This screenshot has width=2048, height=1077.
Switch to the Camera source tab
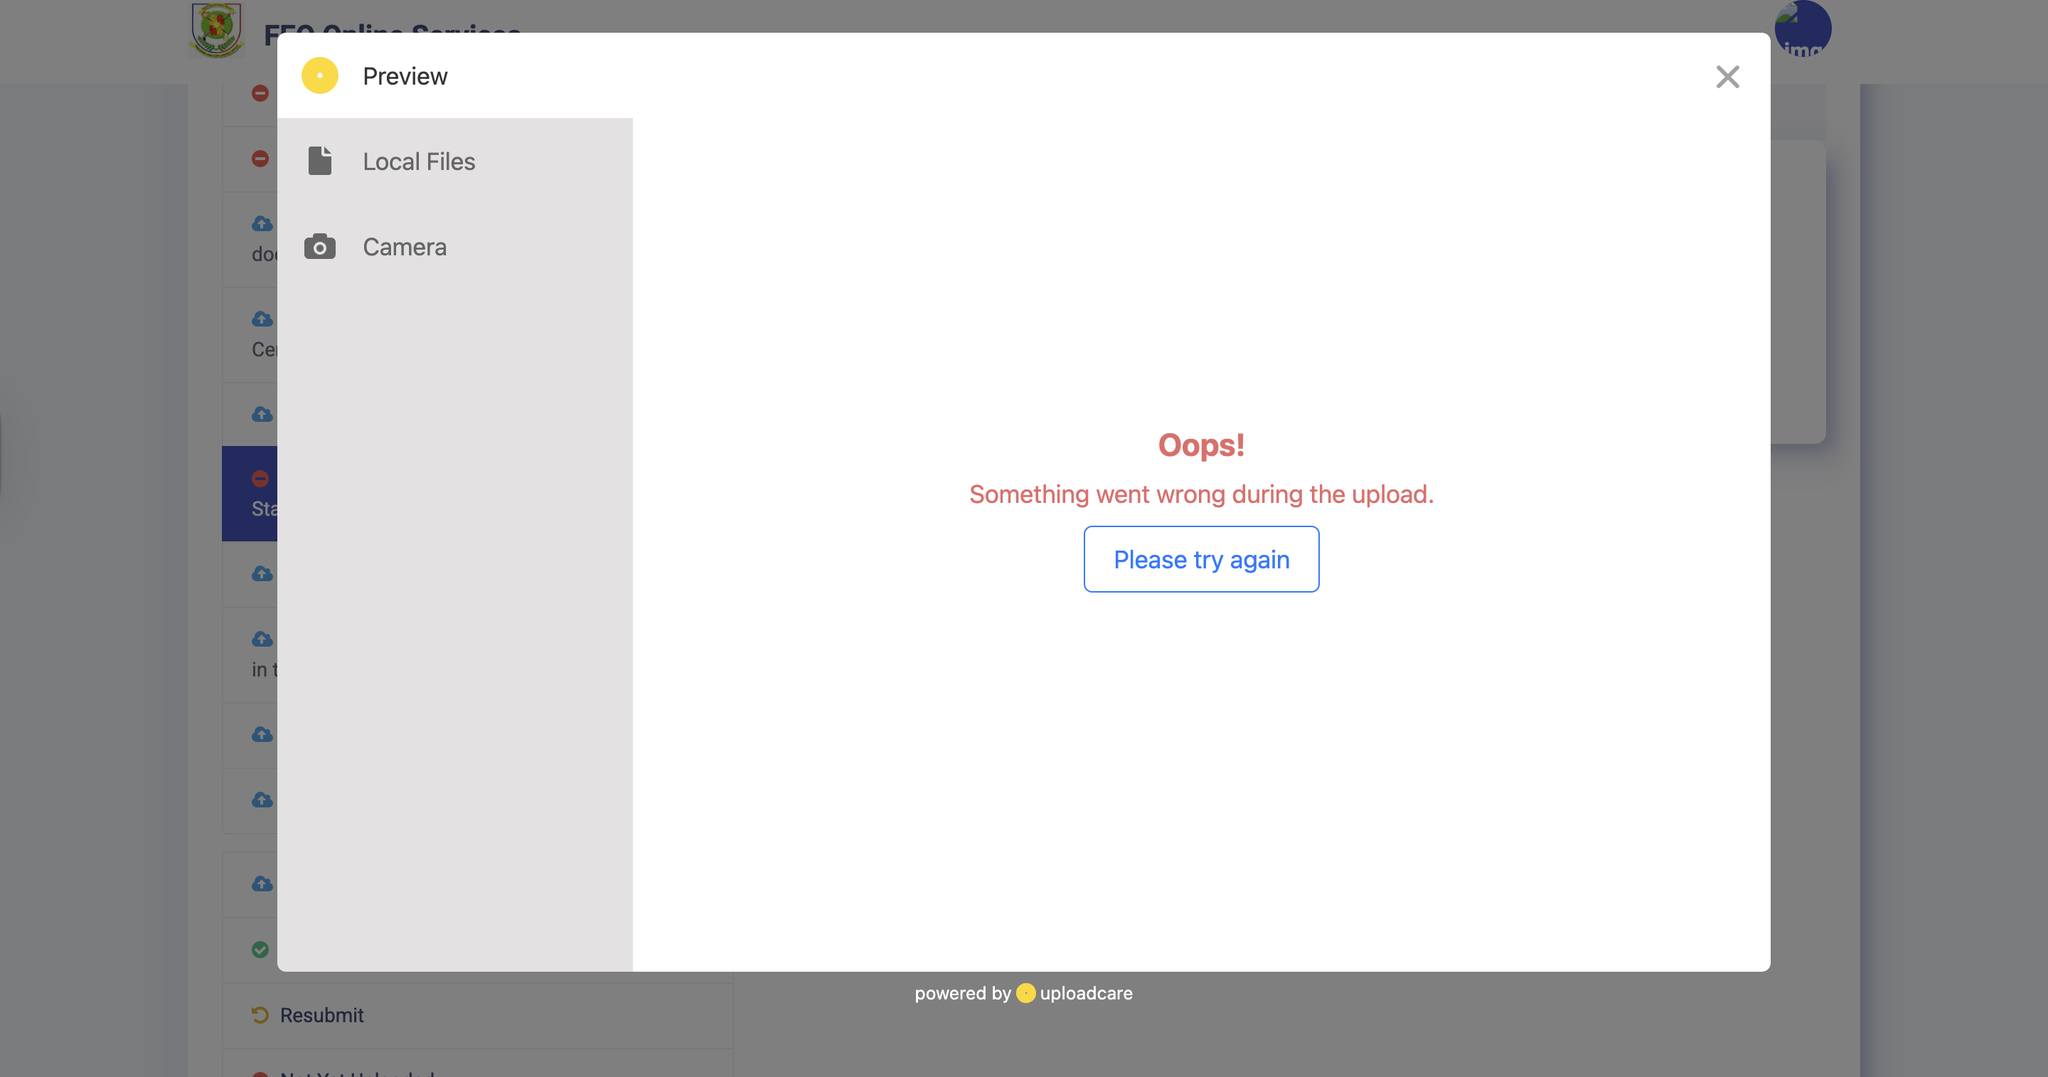(455, 247)
